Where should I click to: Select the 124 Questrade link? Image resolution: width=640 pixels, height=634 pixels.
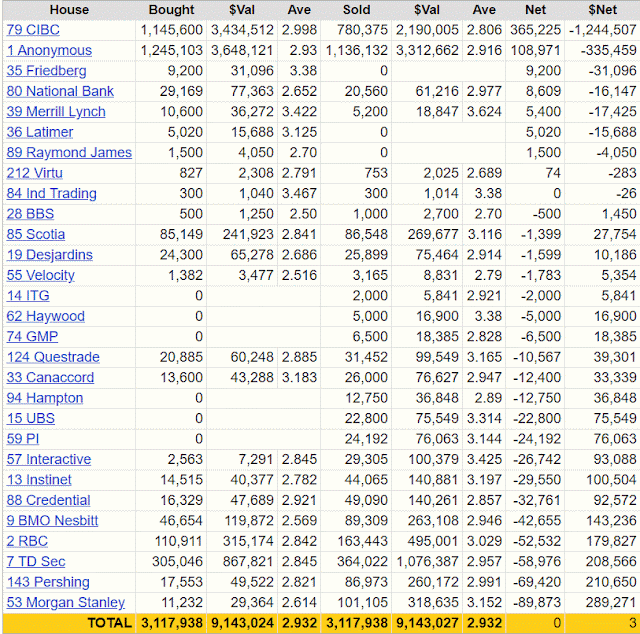[53, 357]
